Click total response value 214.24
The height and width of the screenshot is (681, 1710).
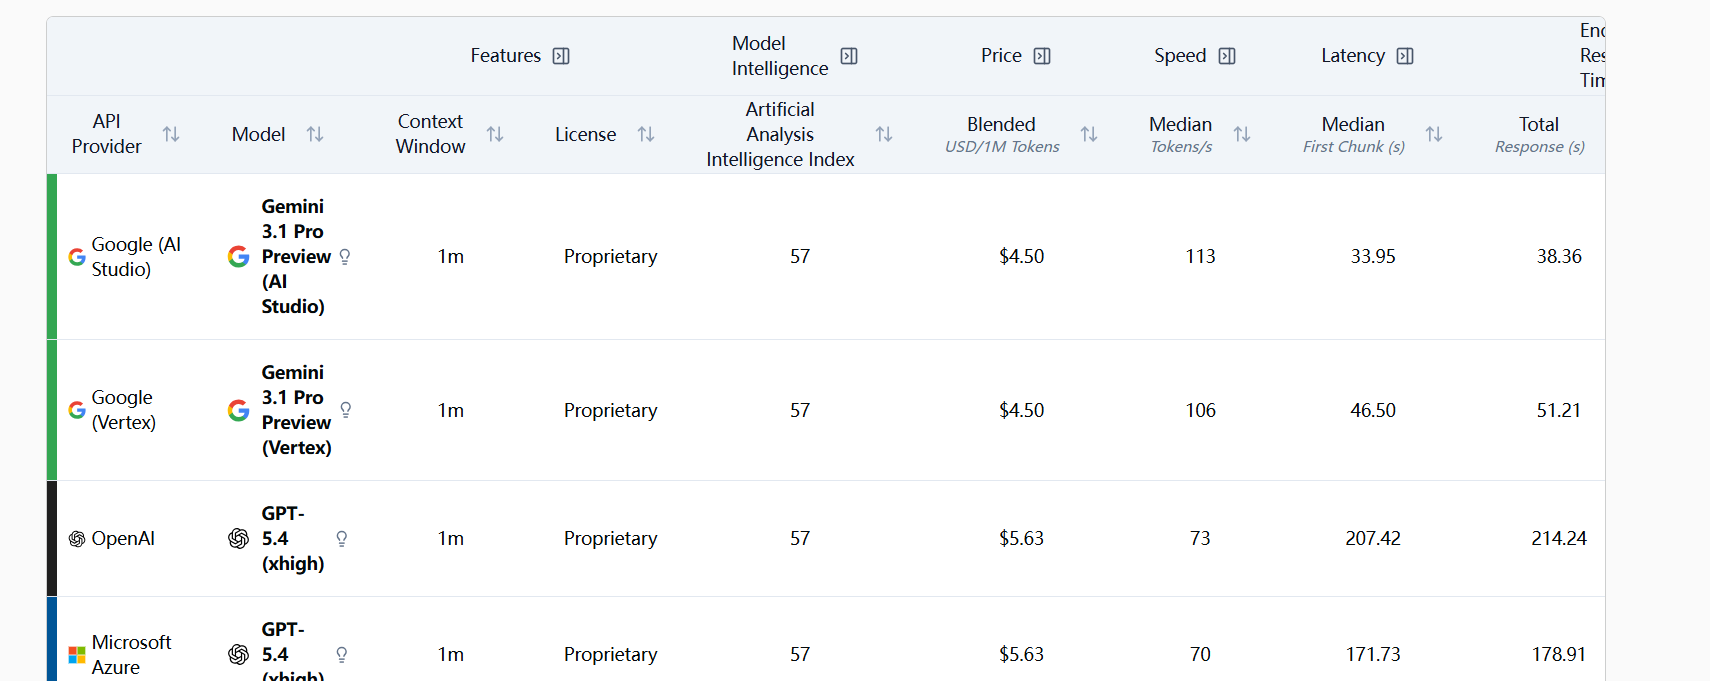(x=1559, y=539)
